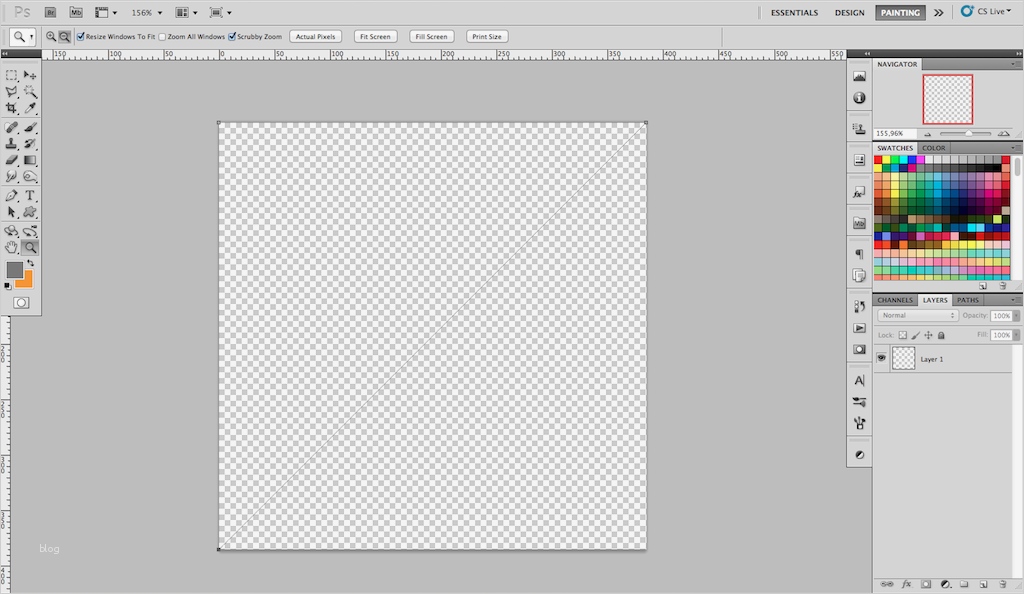Select the Eyedropper tool
This screenshot has height=594, width=1024.
(x=30, y=108)
